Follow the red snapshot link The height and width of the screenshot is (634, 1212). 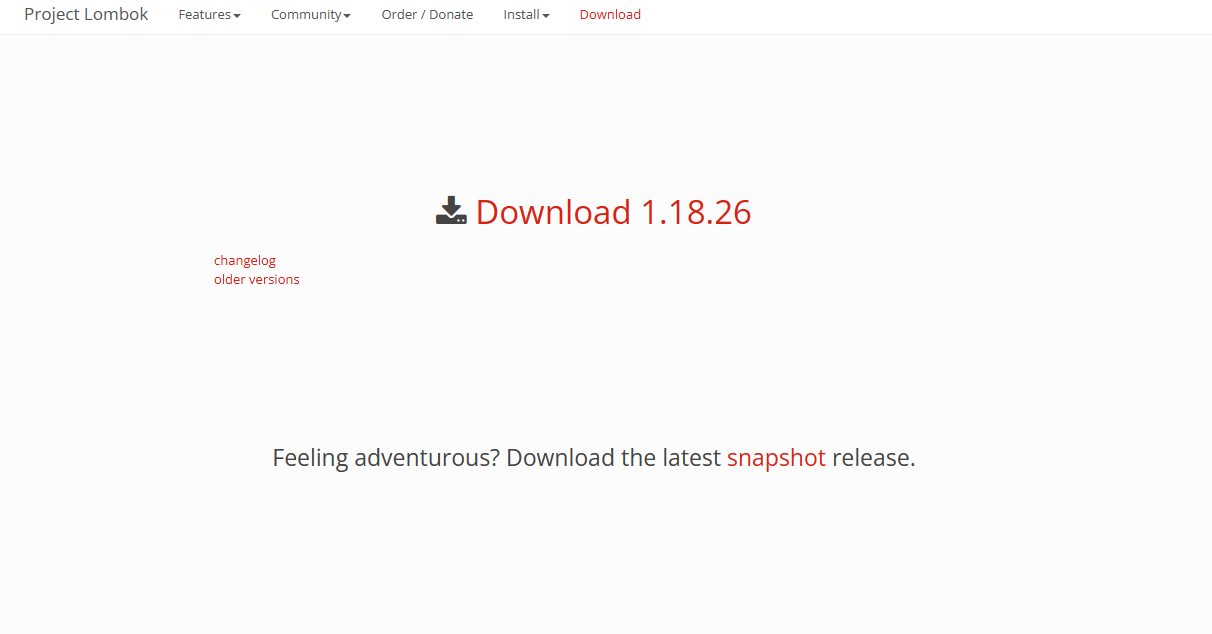click(776, 458)
